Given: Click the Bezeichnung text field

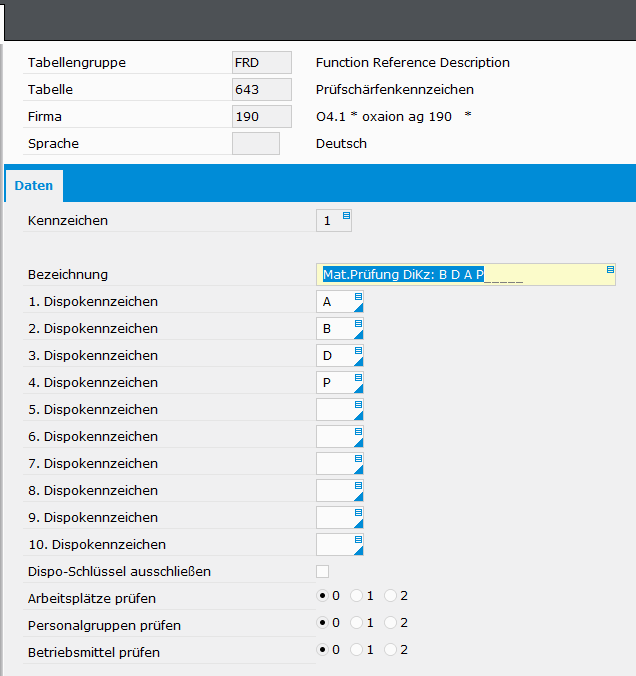Looking at the screenshot, I should pos(466,275).
